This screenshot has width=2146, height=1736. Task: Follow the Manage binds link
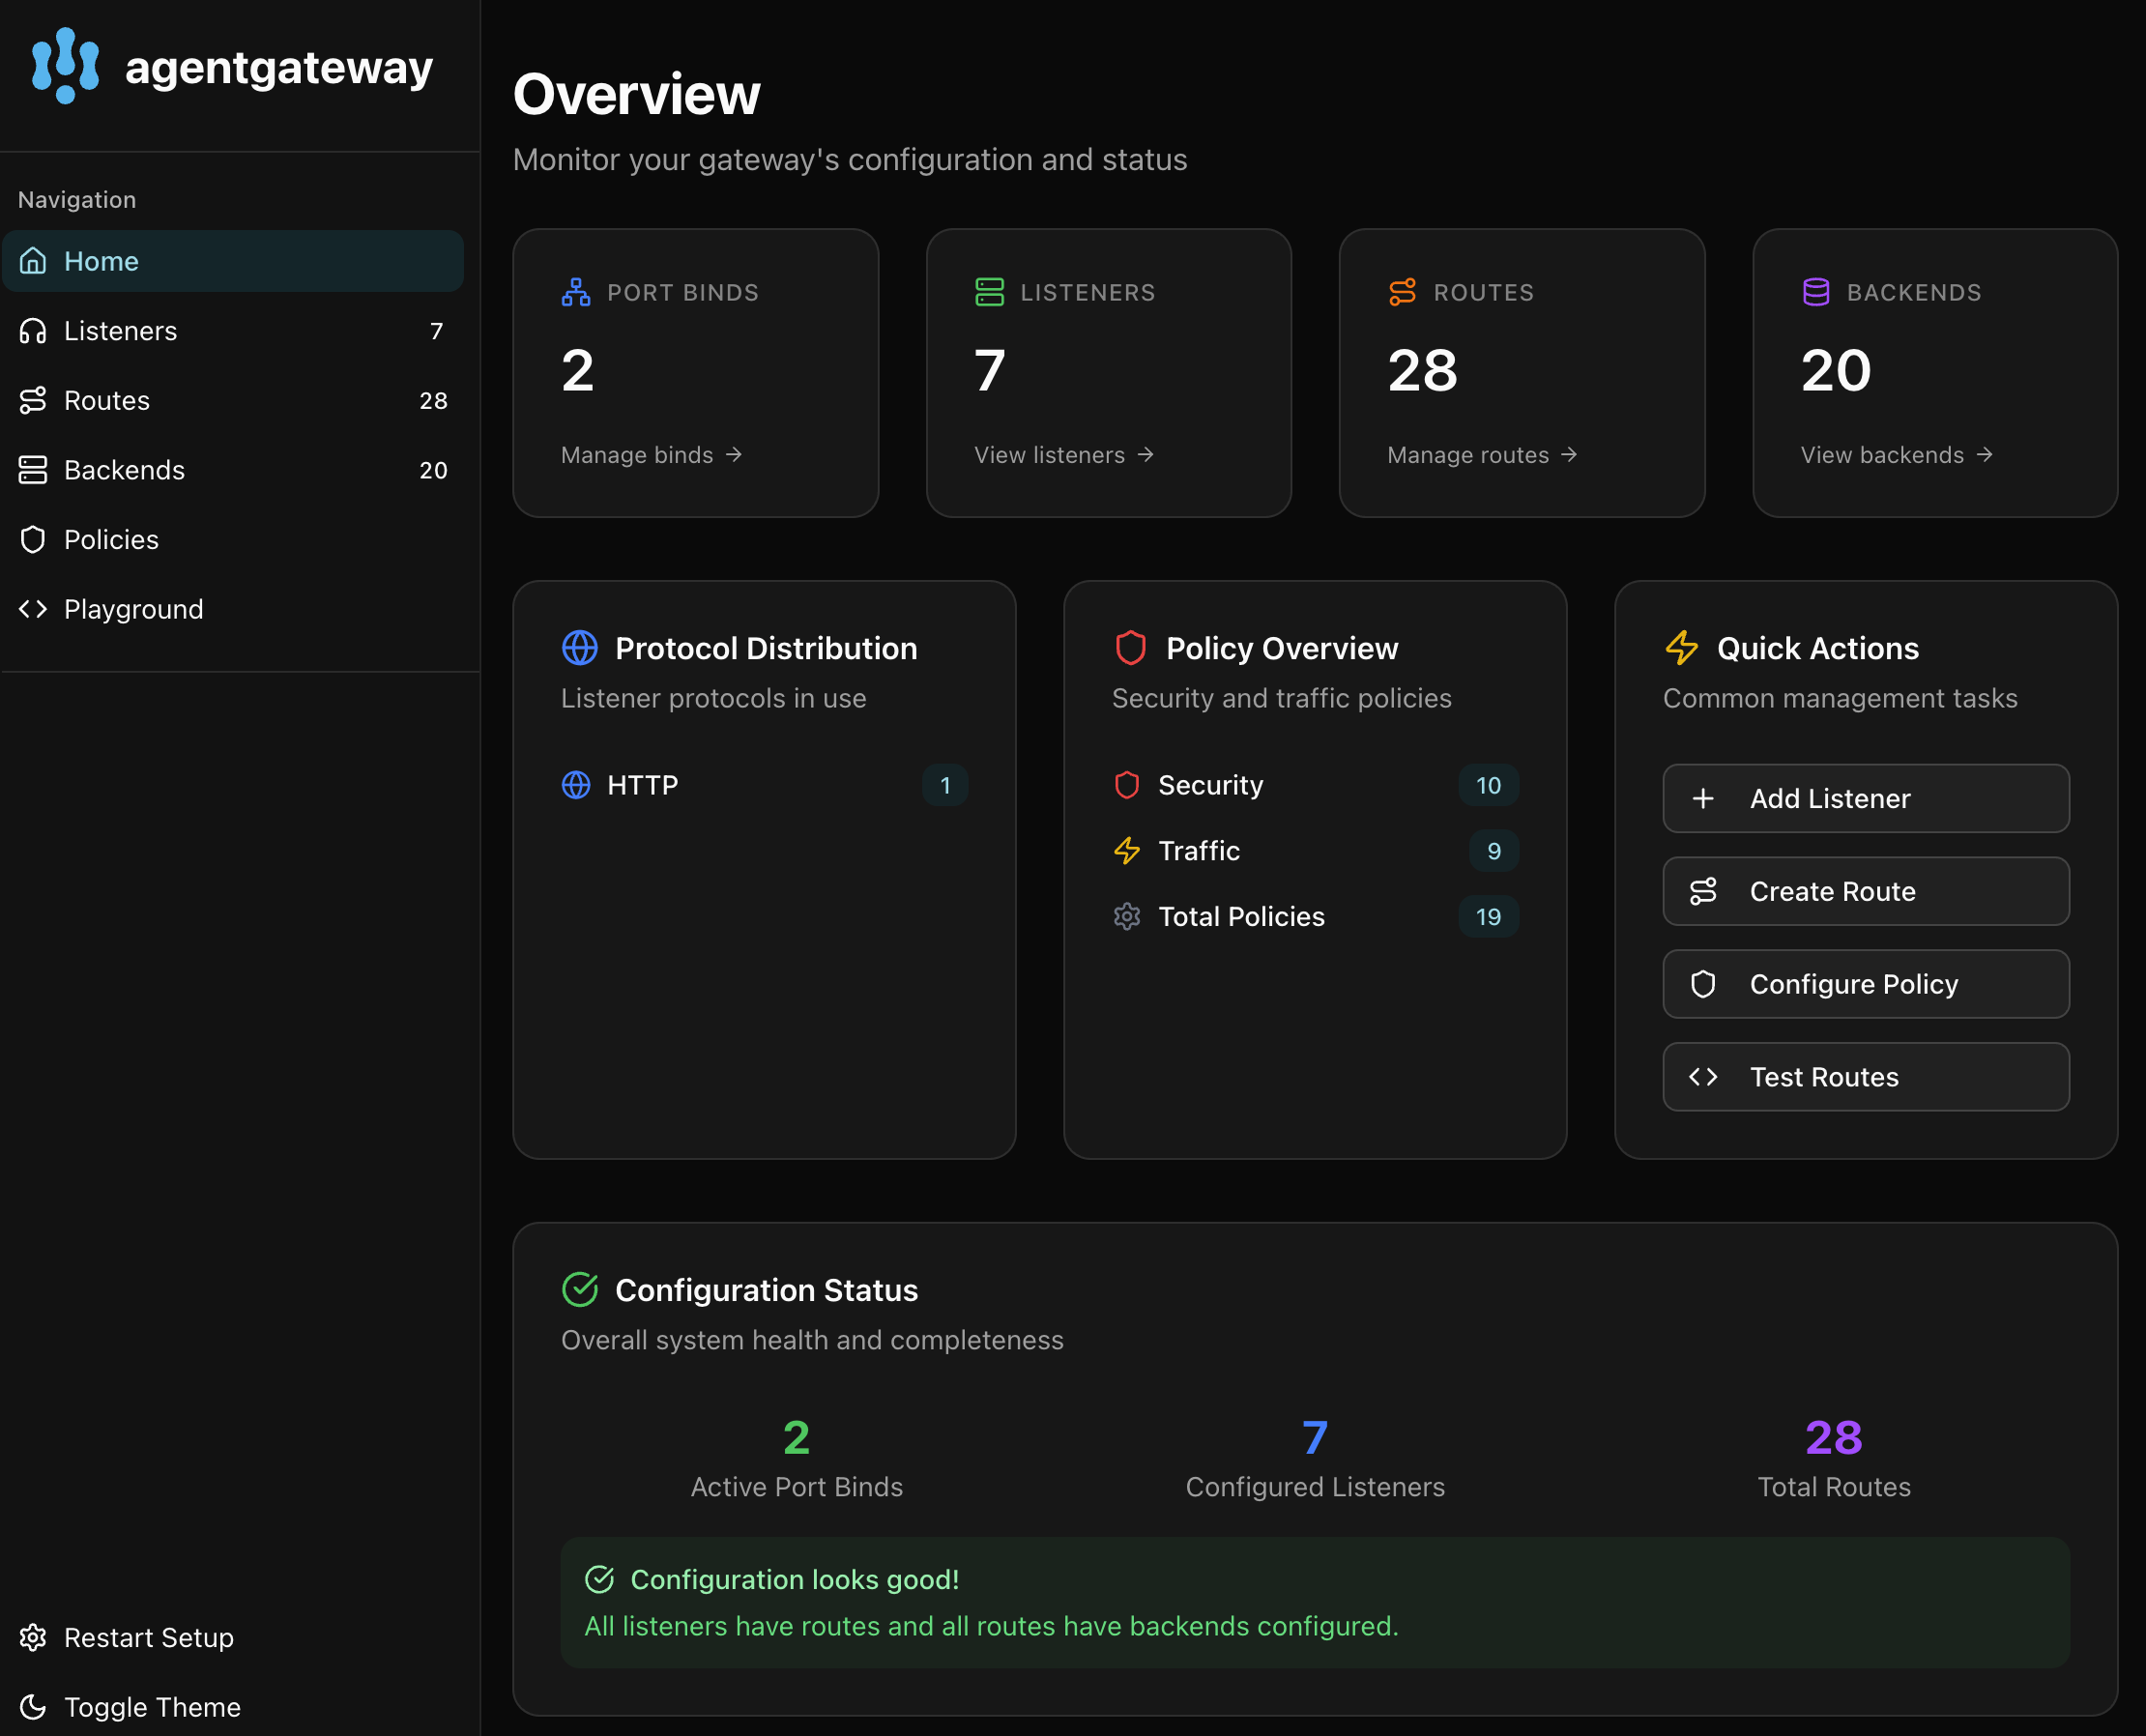[x=651, y=455]
